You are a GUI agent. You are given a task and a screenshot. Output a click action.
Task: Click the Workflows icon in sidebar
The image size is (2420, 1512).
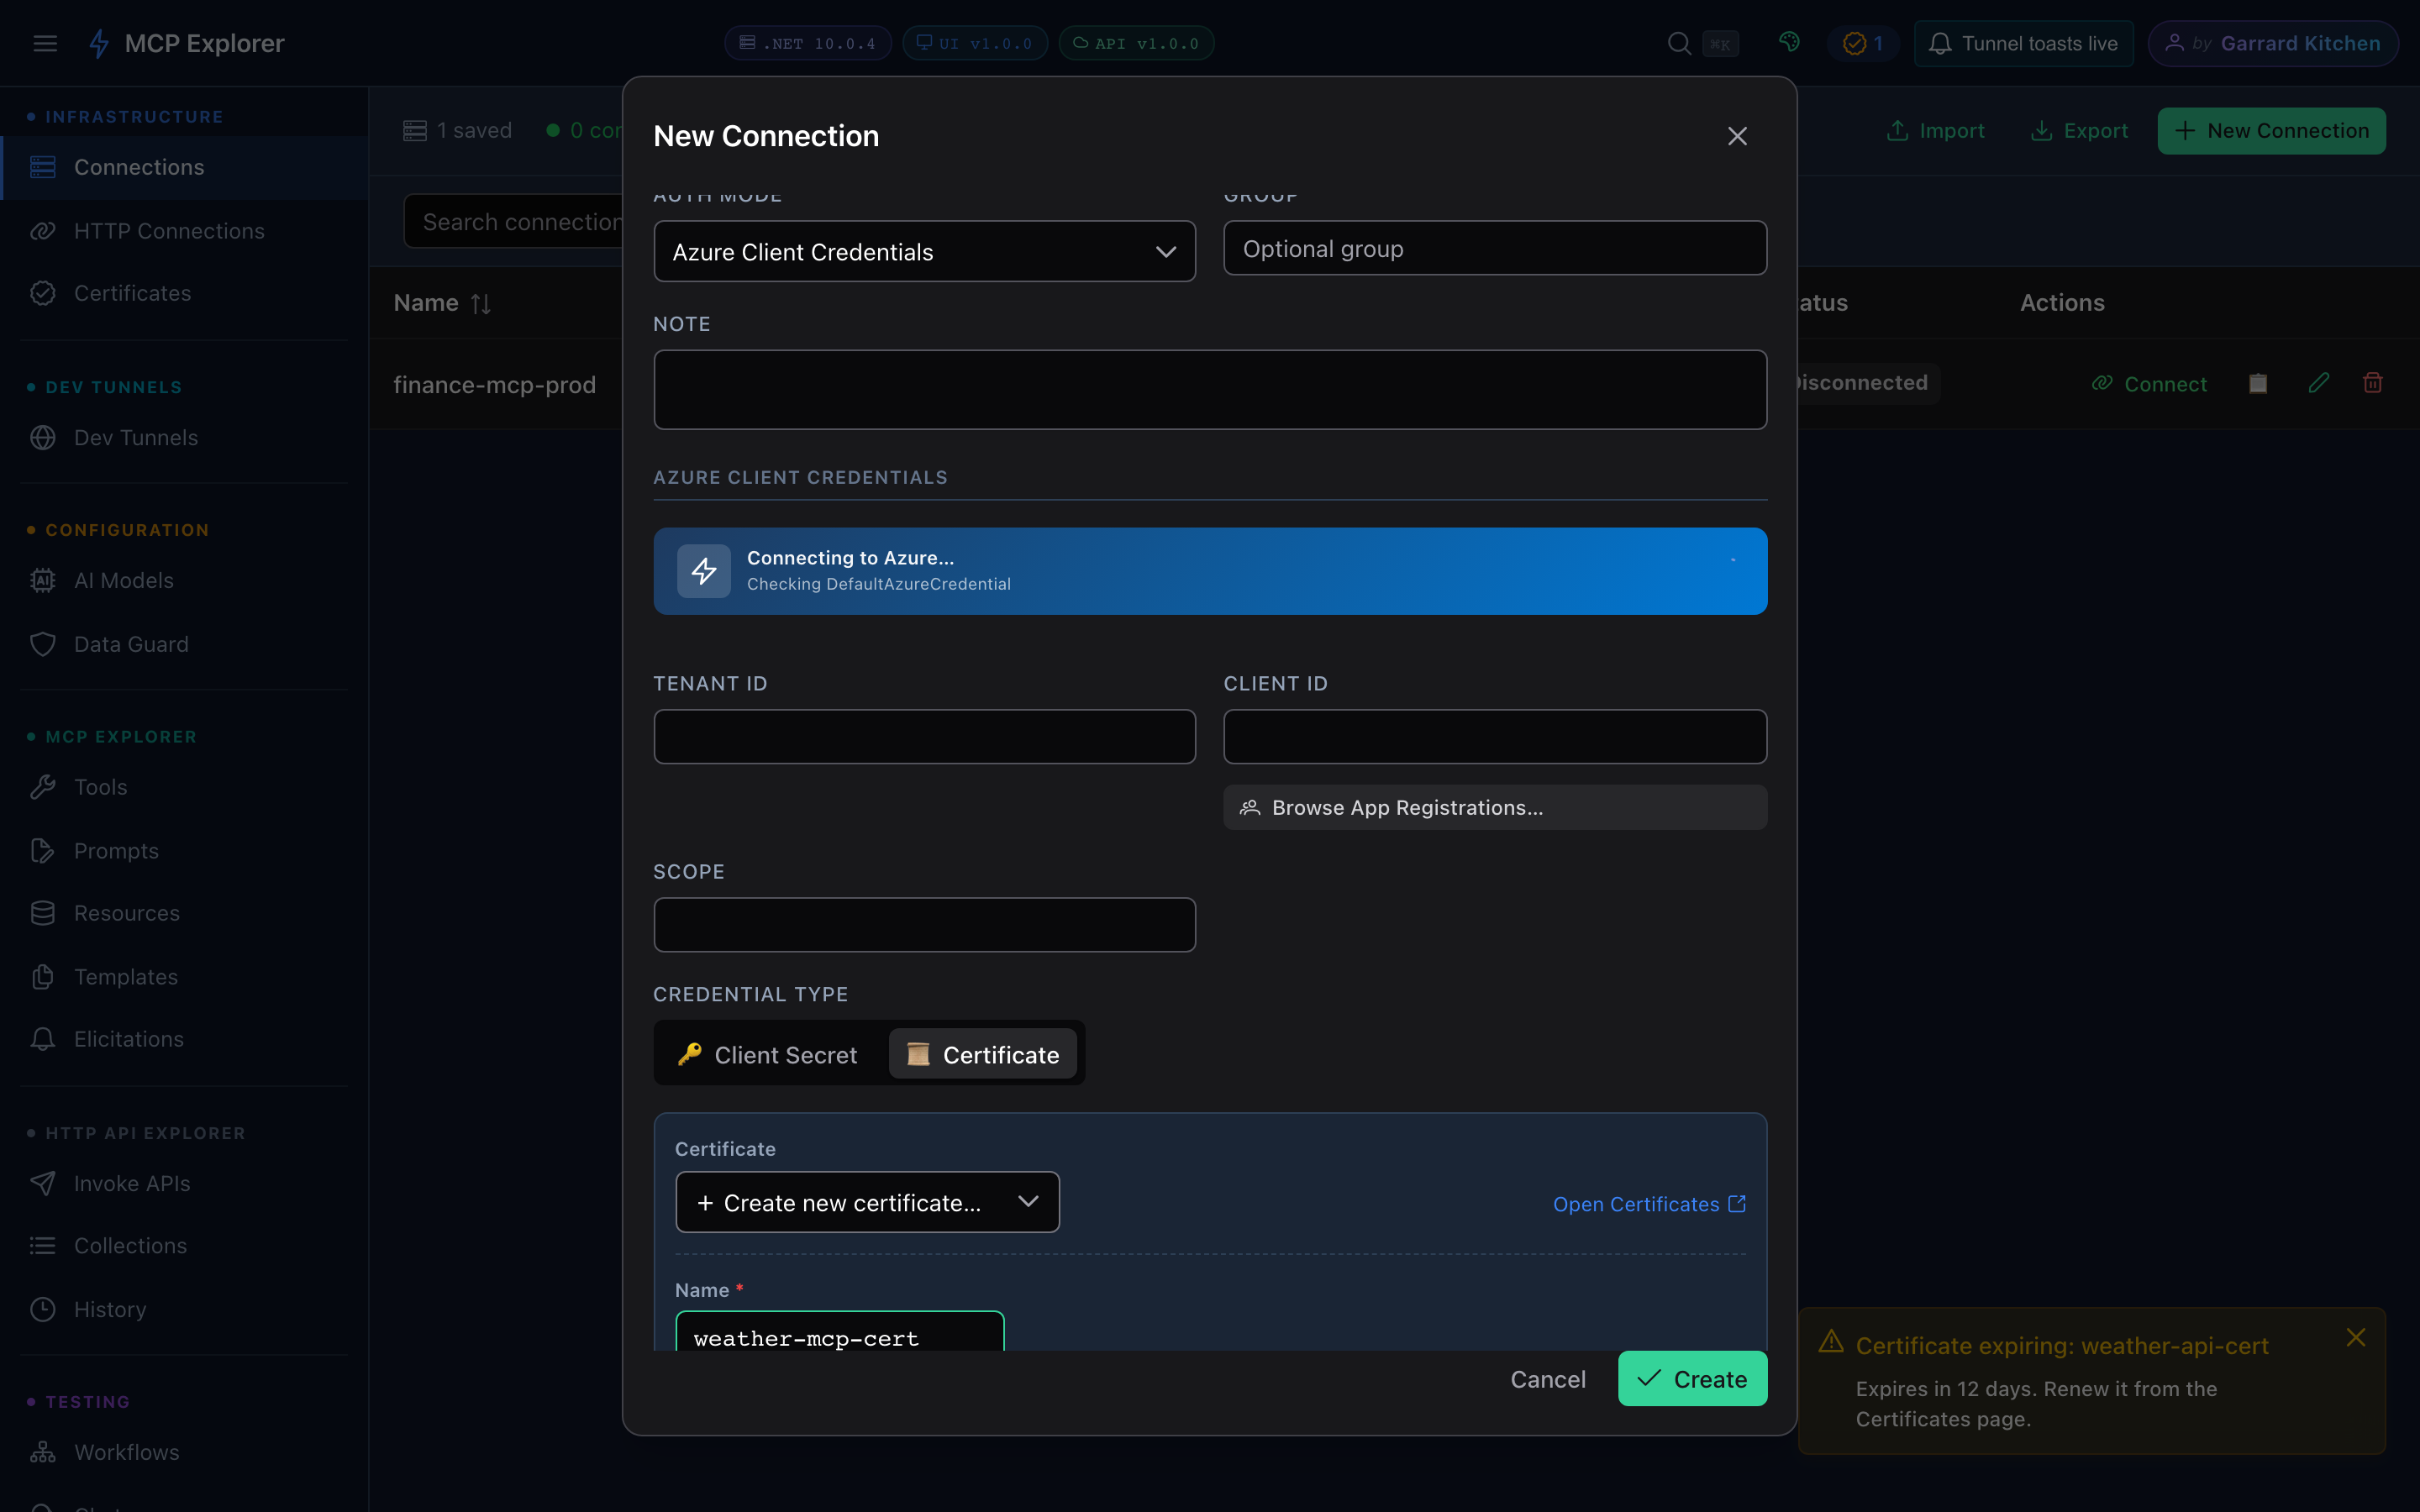pyautogui.click(x=43, y=1452)
